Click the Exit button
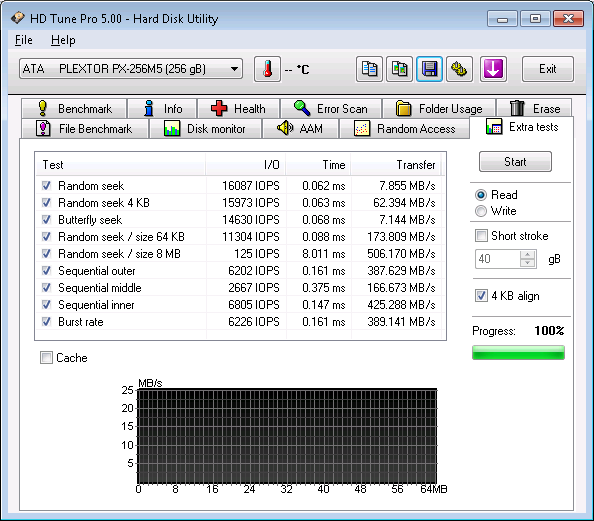 pos(547,69)
